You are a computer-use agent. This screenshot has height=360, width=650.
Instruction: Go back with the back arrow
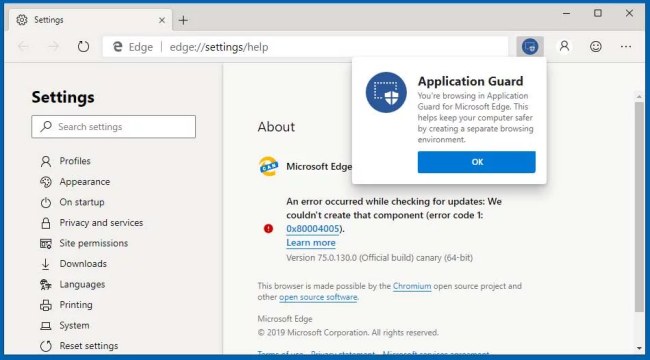23,46
